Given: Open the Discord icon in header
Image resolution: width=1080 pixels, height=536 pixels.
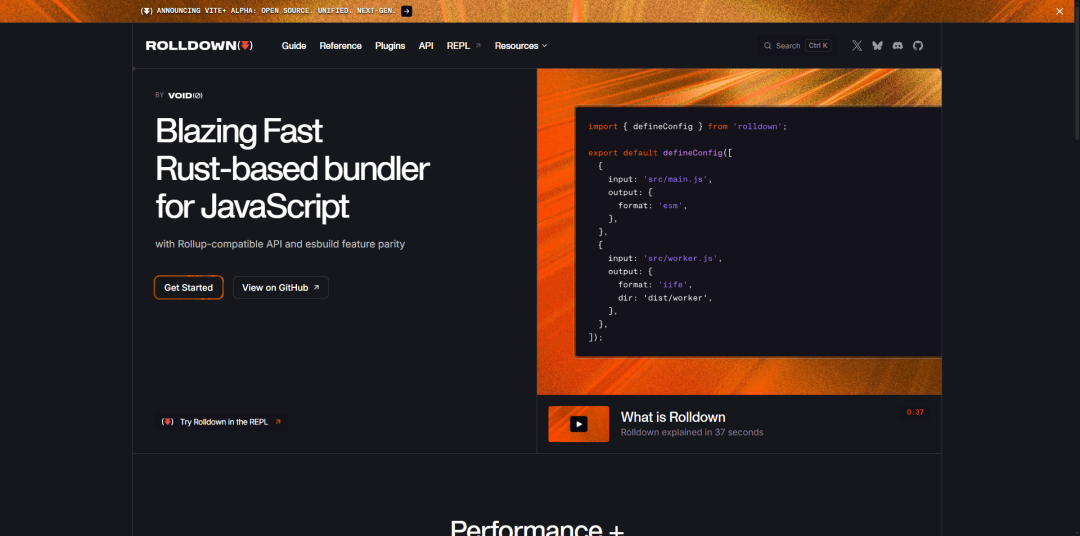Looking at the screenshot, I should click(x=897, y=45).
